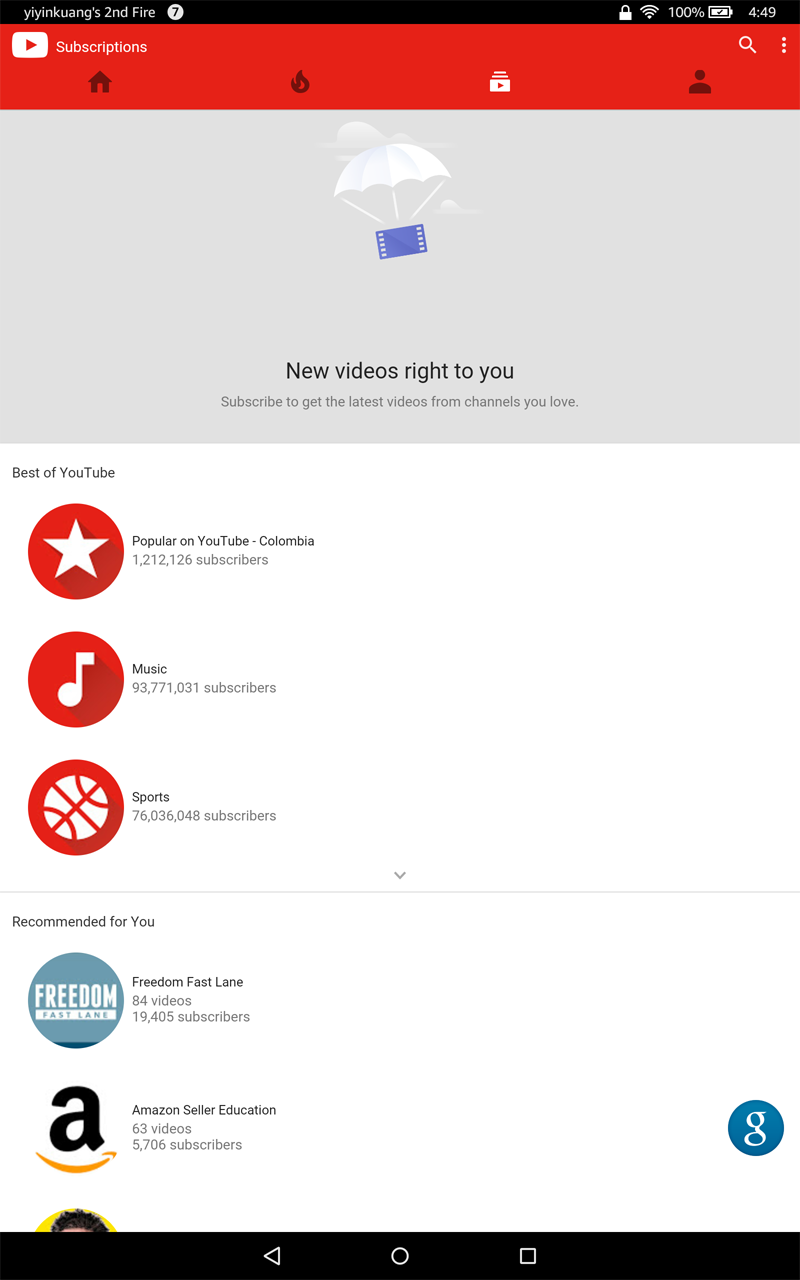
Task: Tap the Sports basketball icon
Action: point(76,808)
